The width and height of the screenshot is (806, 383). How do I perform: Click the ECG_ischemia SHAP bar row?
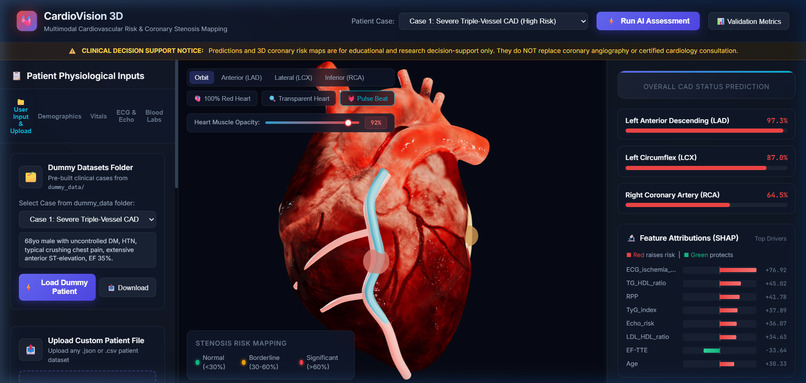tap(706, 270)
